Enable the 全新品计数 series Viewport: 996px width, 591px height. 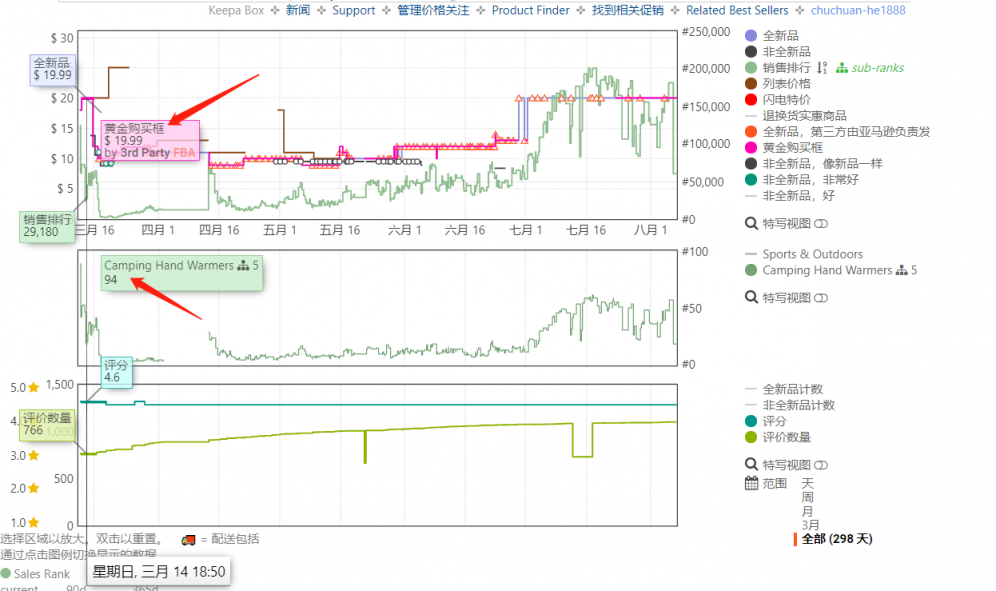coord(784,389)
